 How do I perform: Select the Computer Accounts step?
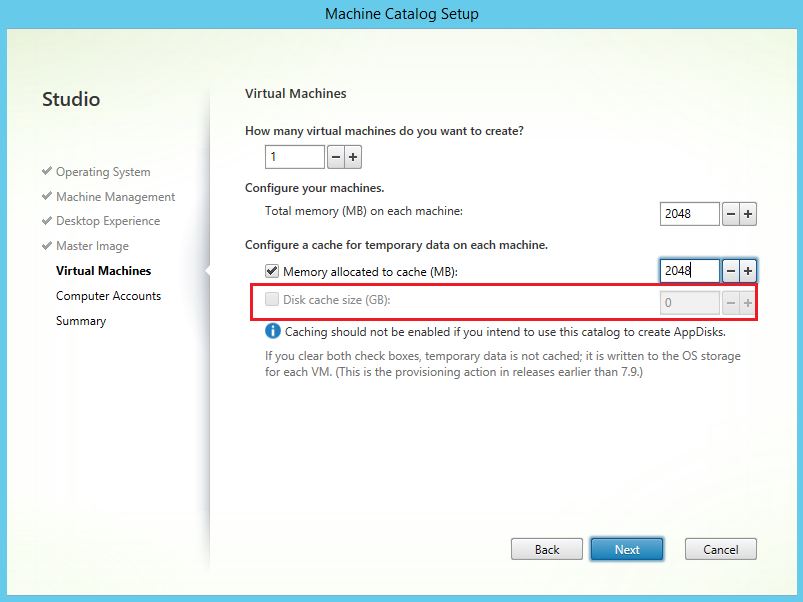108,295
